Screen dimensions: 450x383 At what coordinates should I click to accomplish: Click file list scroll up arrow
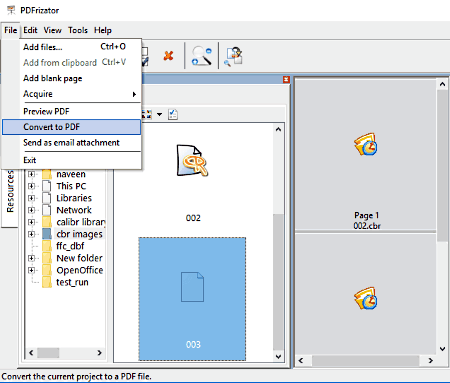point(278,129)
